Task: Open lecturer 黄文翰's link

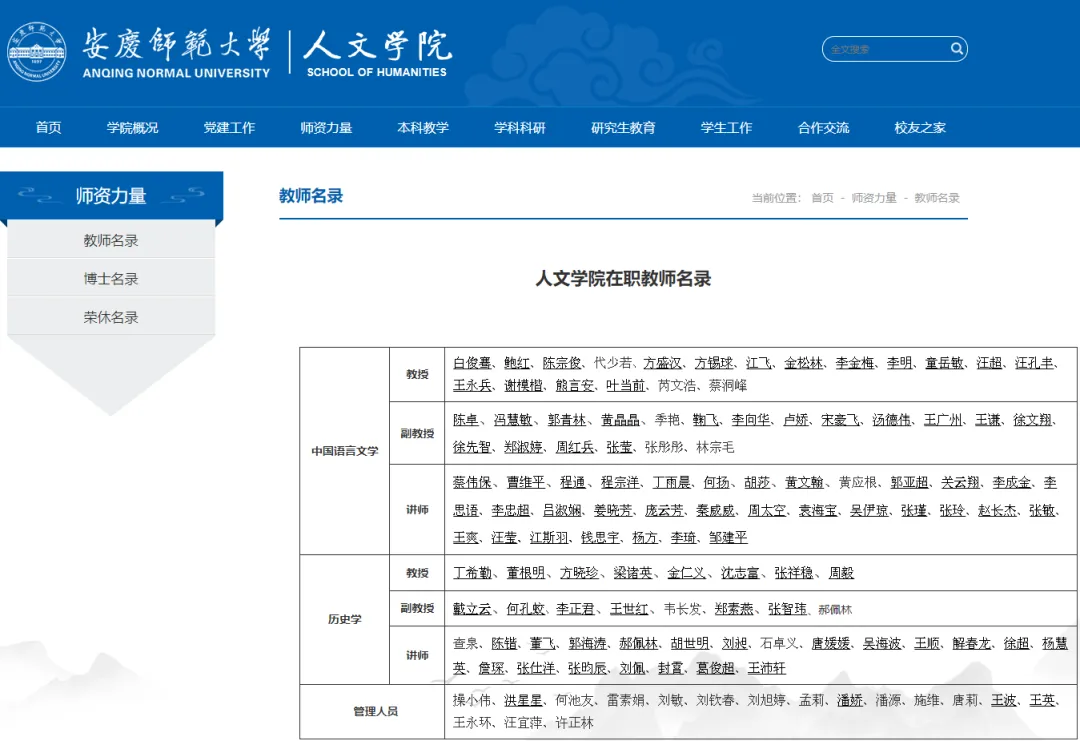Action: click(x=804, y=483)
